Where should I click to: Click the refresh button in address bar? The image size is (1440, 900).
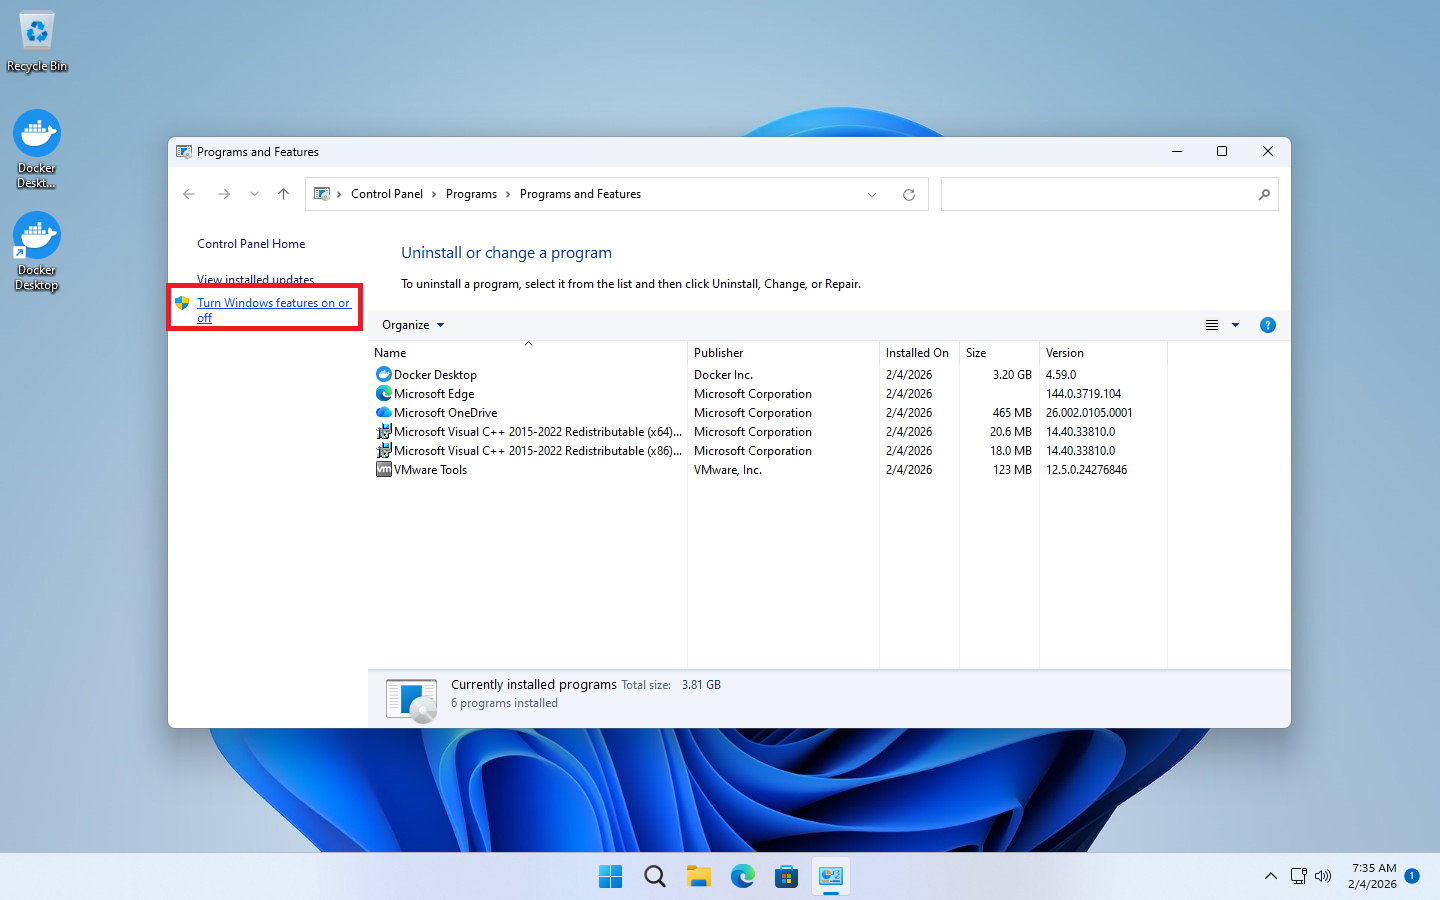pyautogui.click(x=908, y=194)
